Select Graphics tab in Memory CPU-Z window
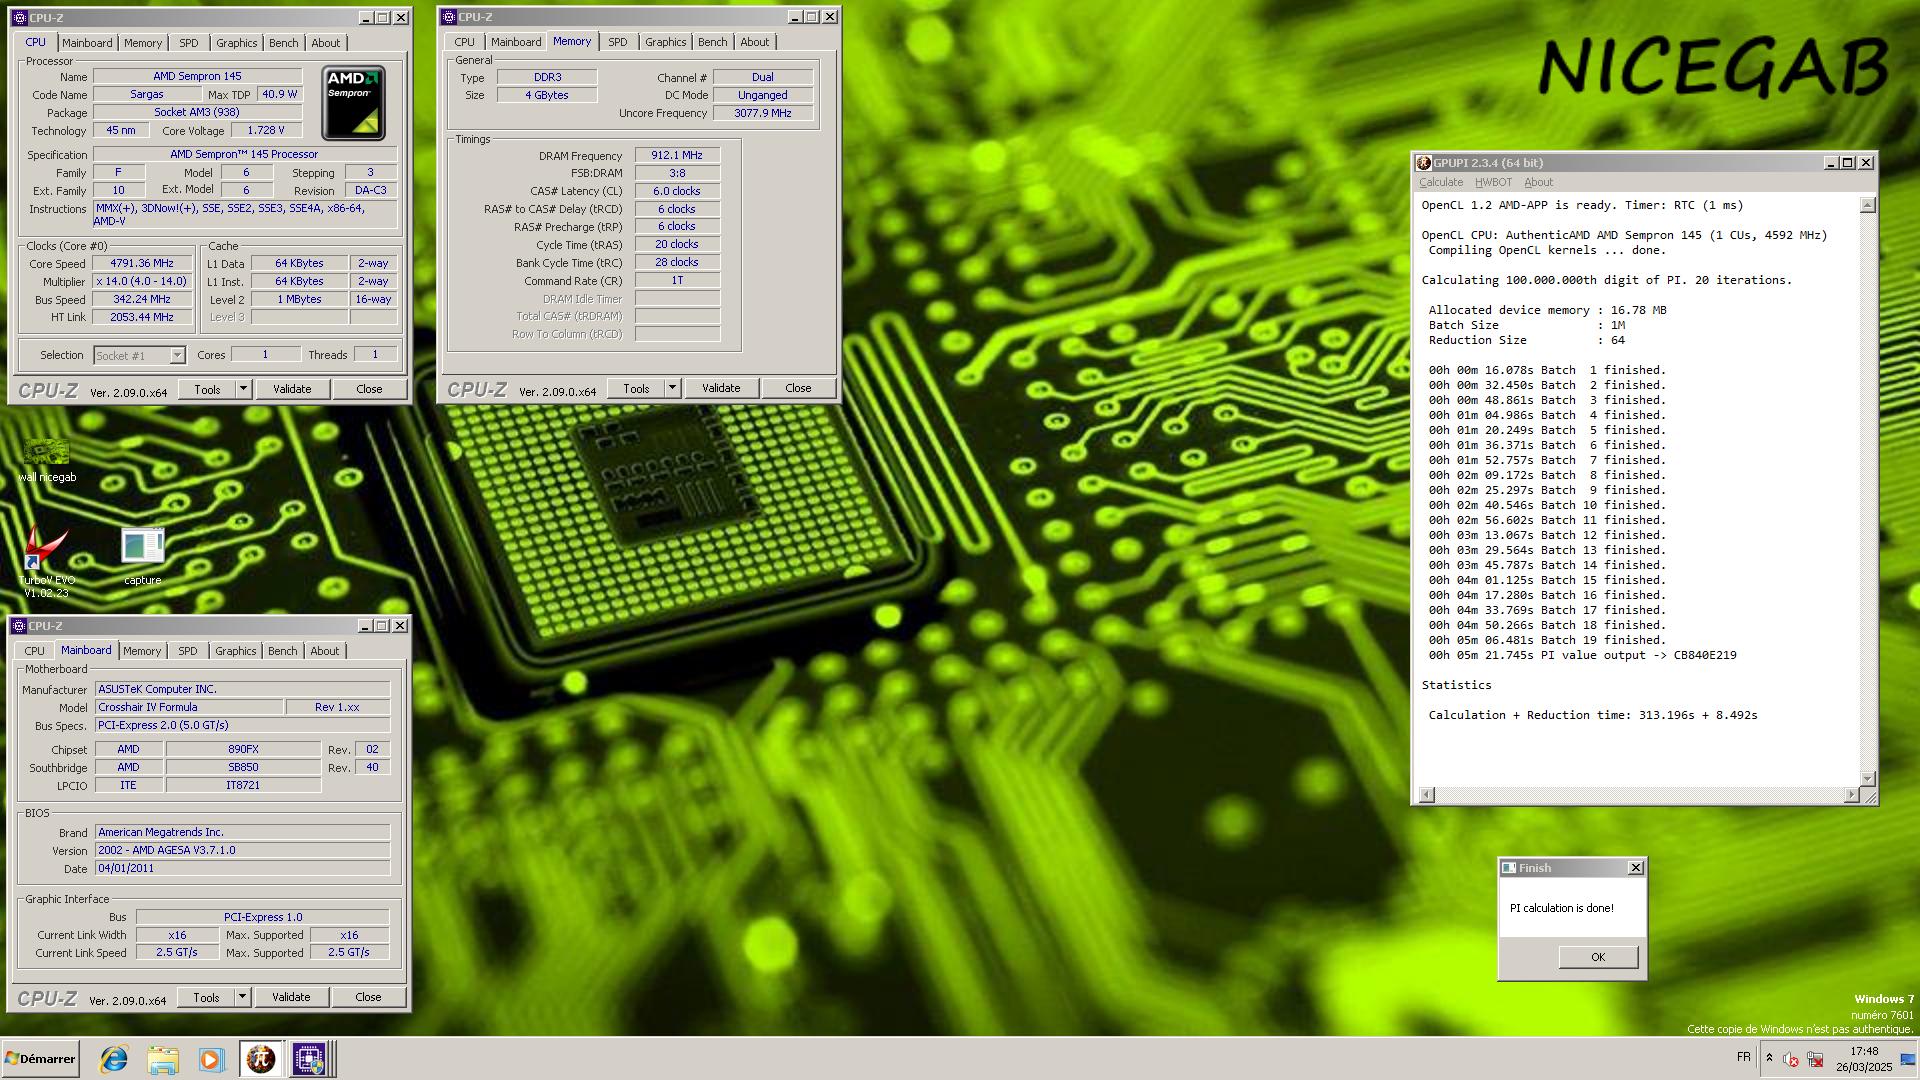 (x=666, y=42)
